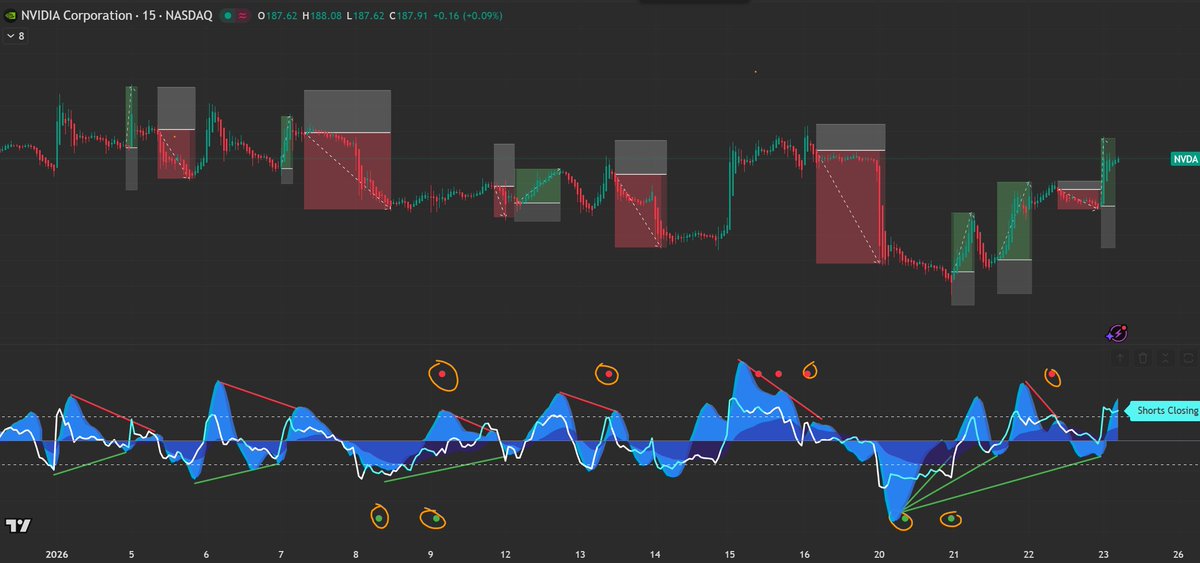Click the date 14 on the time axis

pos(655,553)
